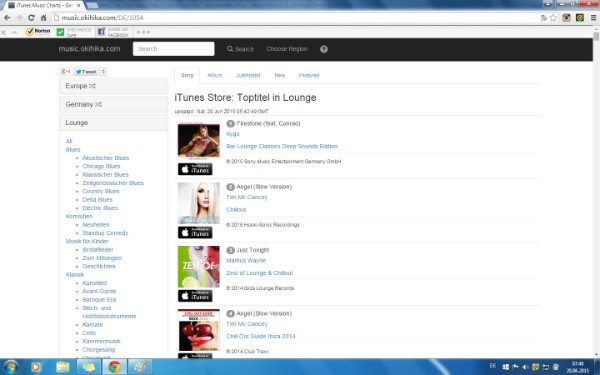Open the Chrome menu icon

[593, 18]
